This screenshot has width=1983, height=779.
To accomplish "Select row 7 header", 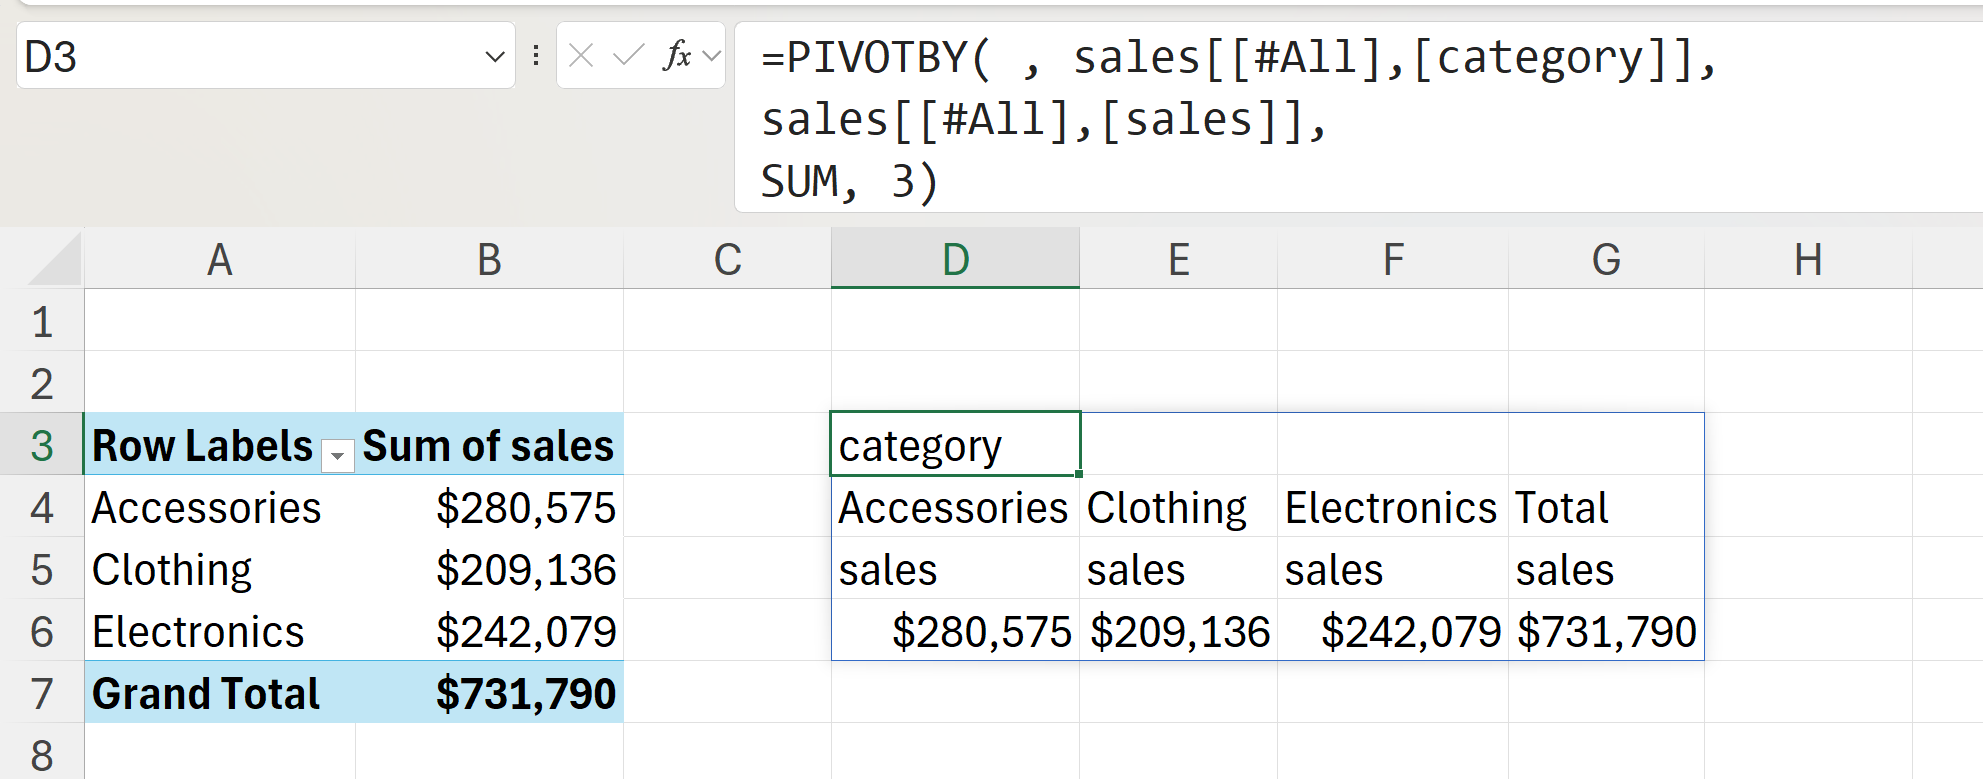I will (42, 693).
